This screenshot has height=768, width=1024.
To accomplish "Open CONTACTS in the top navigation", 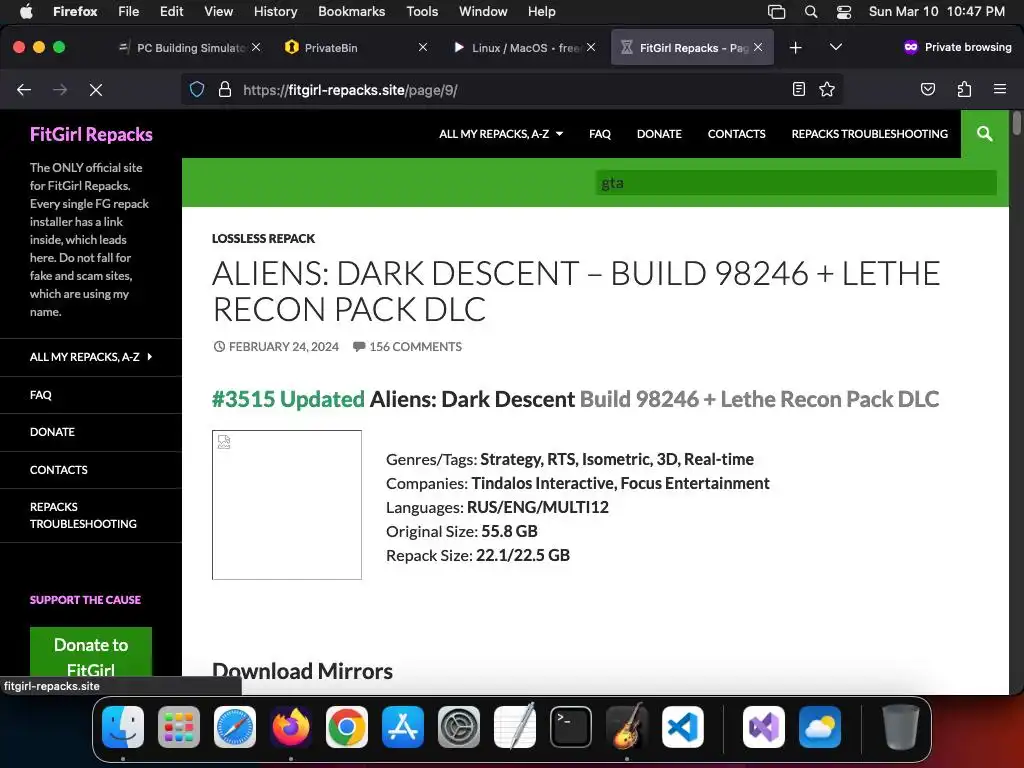I will [736, 134].
